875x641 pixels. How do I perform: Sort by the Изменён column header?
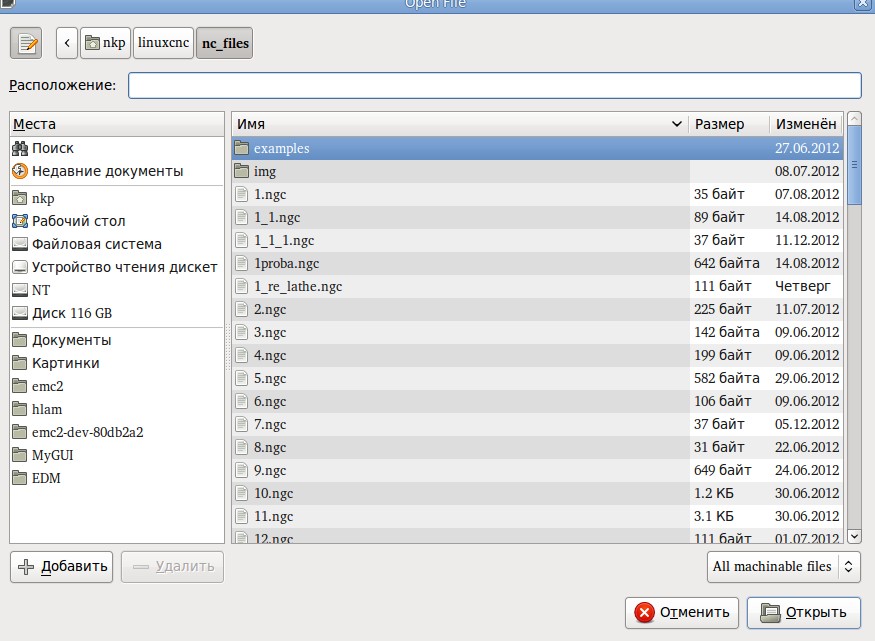(805, 124)
